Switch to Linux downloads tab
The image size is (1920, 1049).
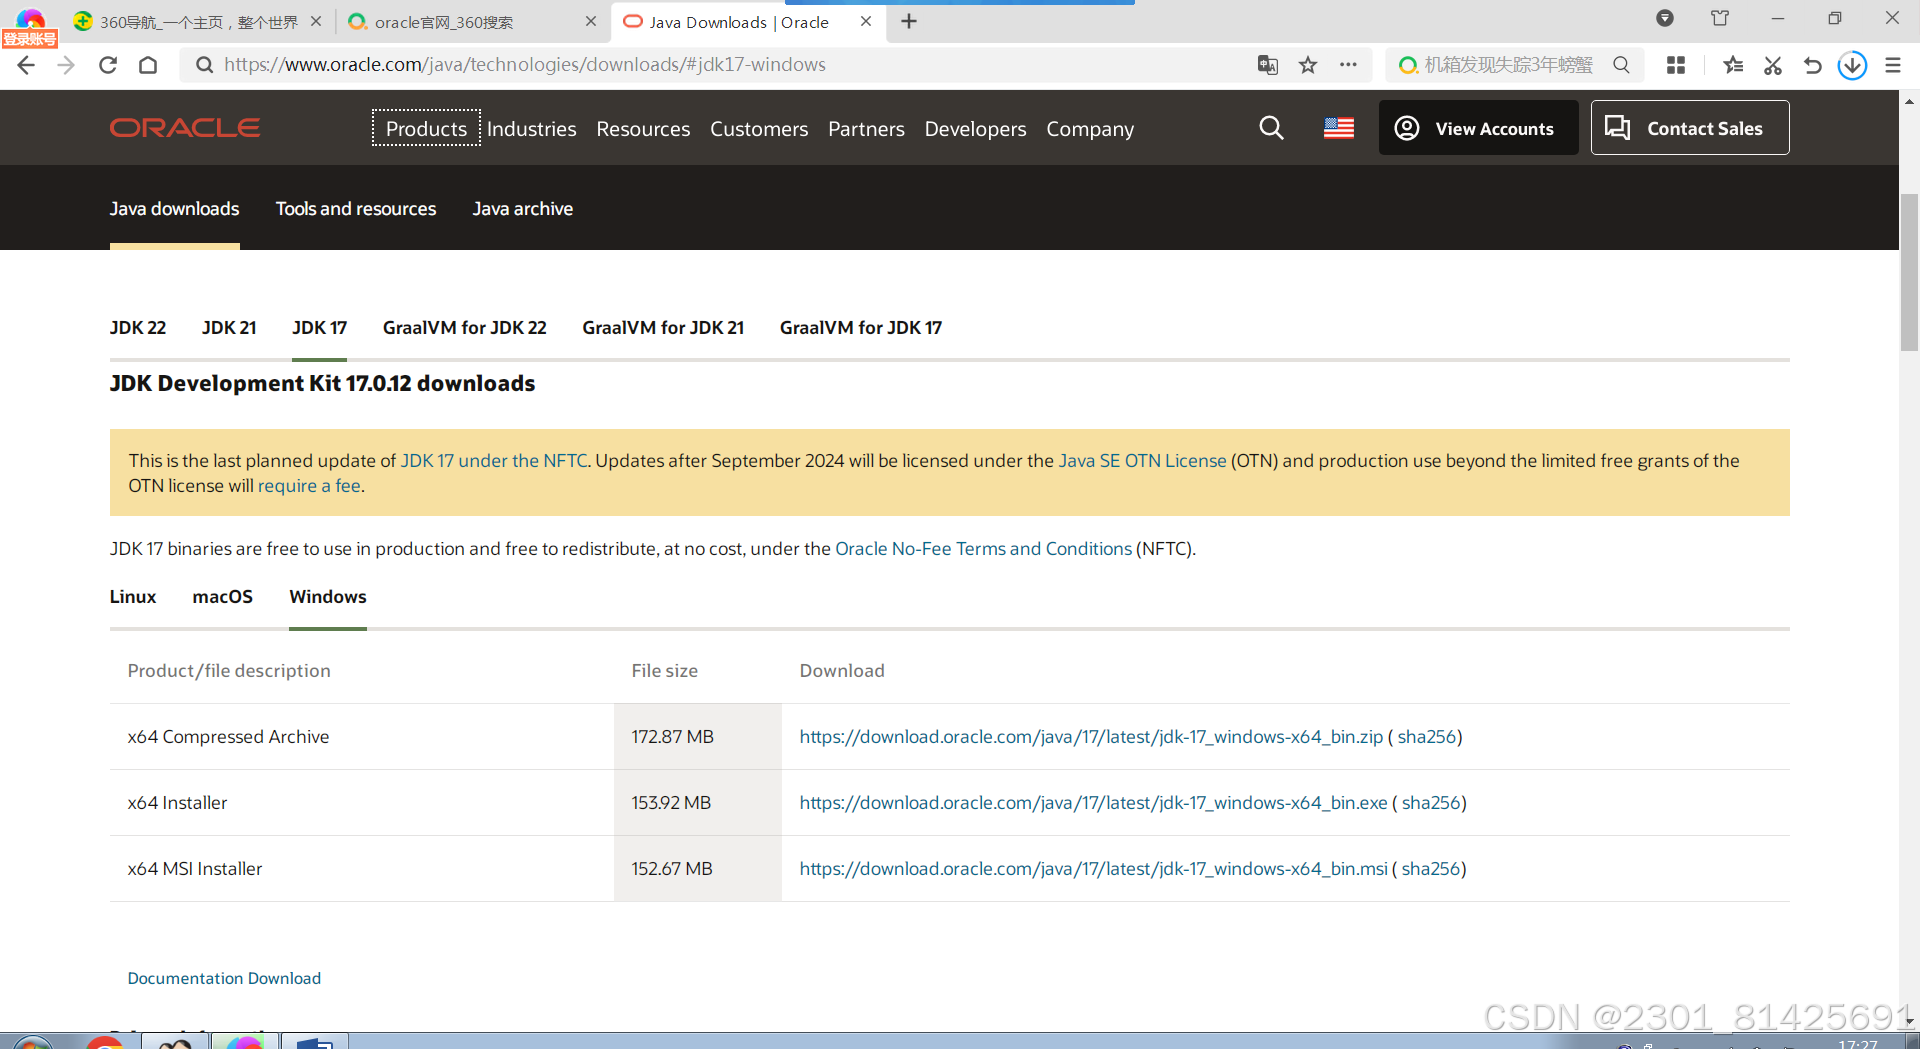point(133,597)
